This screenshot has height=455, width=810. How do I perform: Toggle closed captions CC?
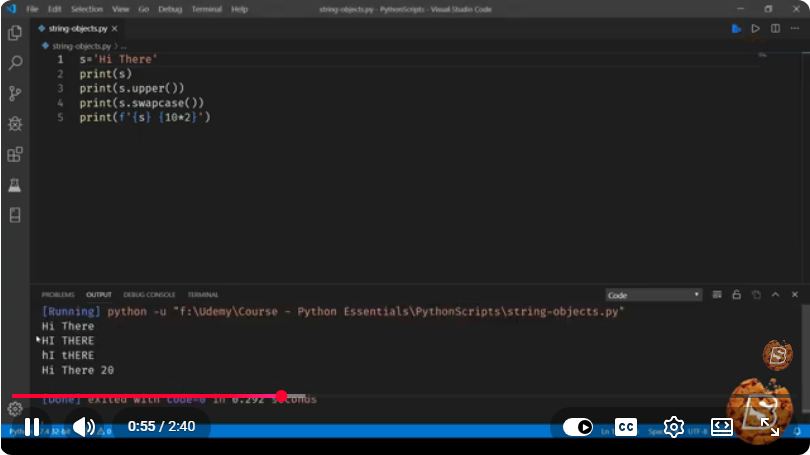coord(626,427)
